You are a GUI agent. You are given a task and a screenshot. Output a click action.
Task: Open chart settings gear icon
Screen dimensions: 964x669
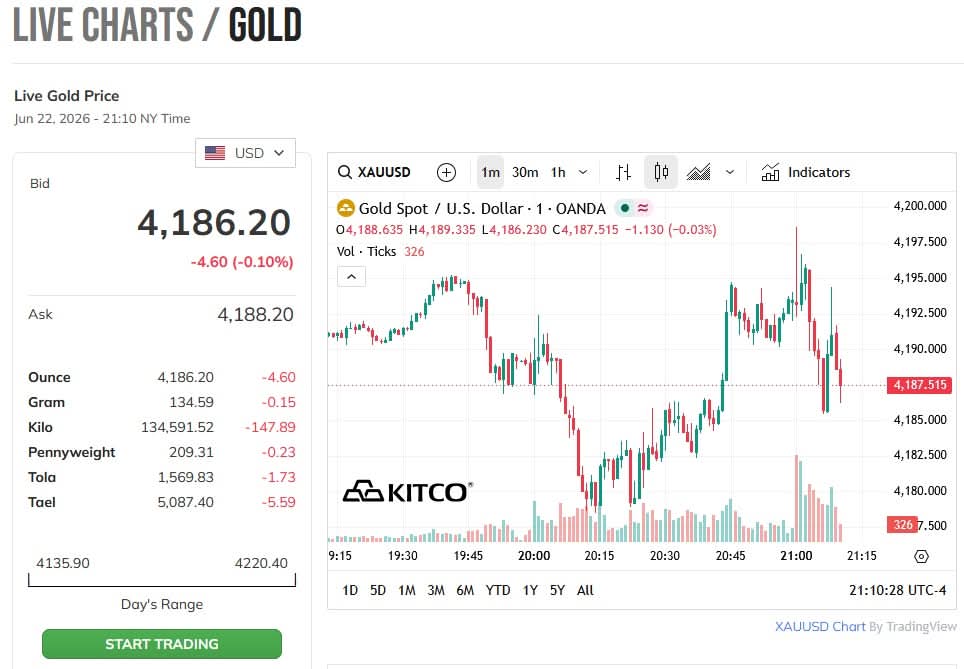[x=921, y=556]
